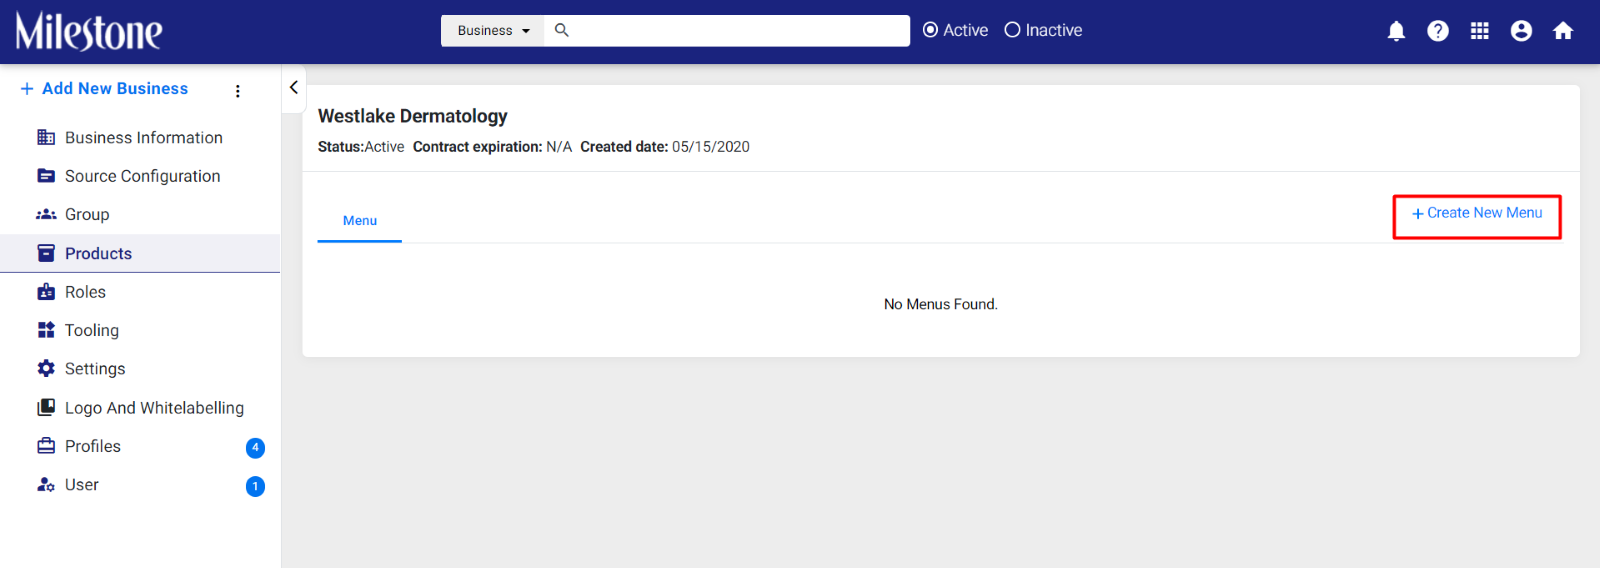This screenshot has height=568, width=1600.
Task: Open the three-dot sidebar options menu
Action: [237, 91]
